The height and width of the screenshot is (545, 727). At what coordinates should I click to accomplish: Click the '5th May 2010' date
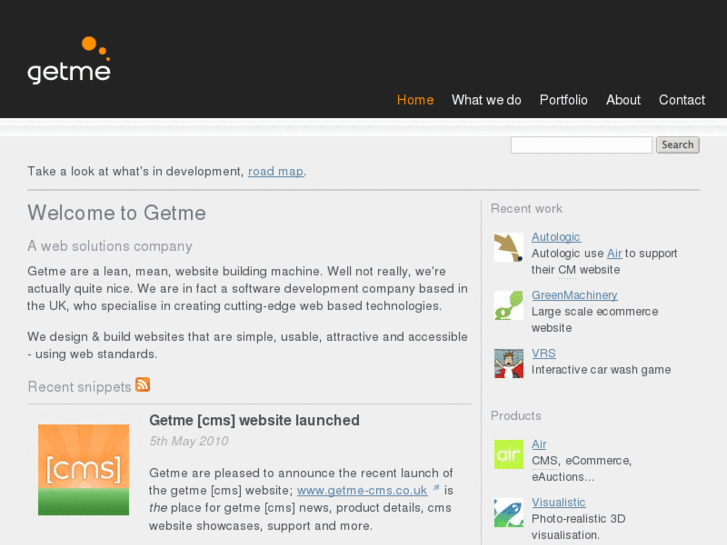click(x=189, y=441)
